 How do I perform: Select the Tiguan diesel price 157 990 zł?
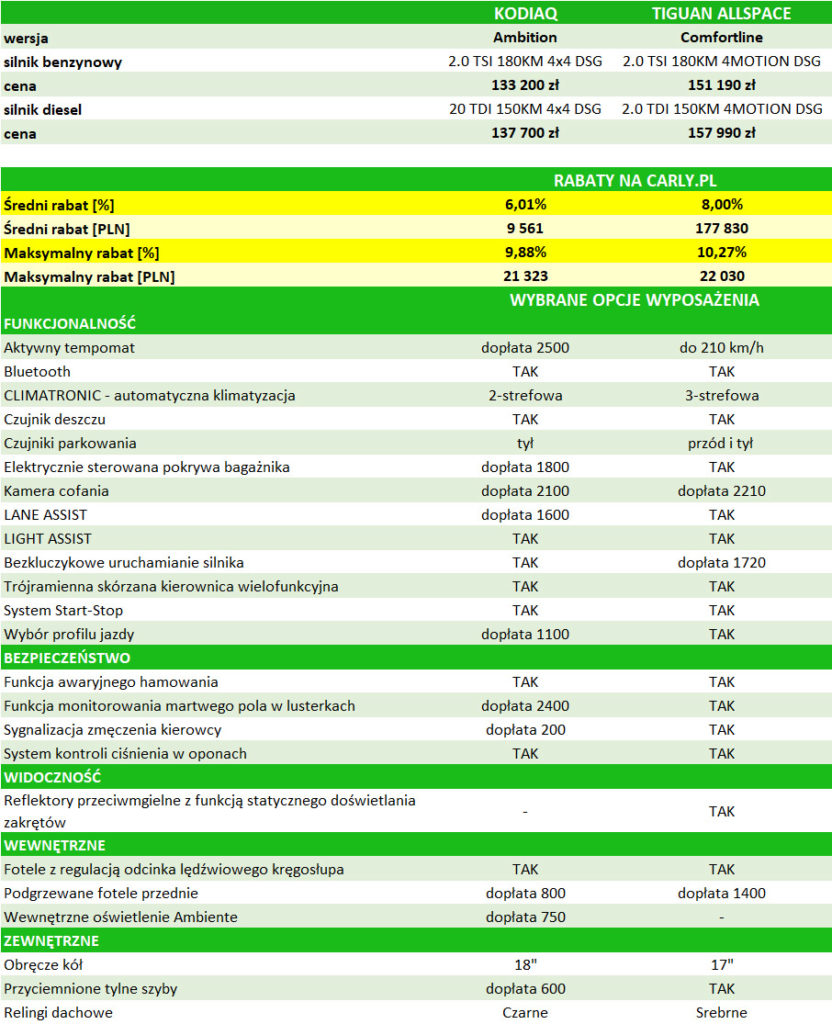(x=721, y=132)
